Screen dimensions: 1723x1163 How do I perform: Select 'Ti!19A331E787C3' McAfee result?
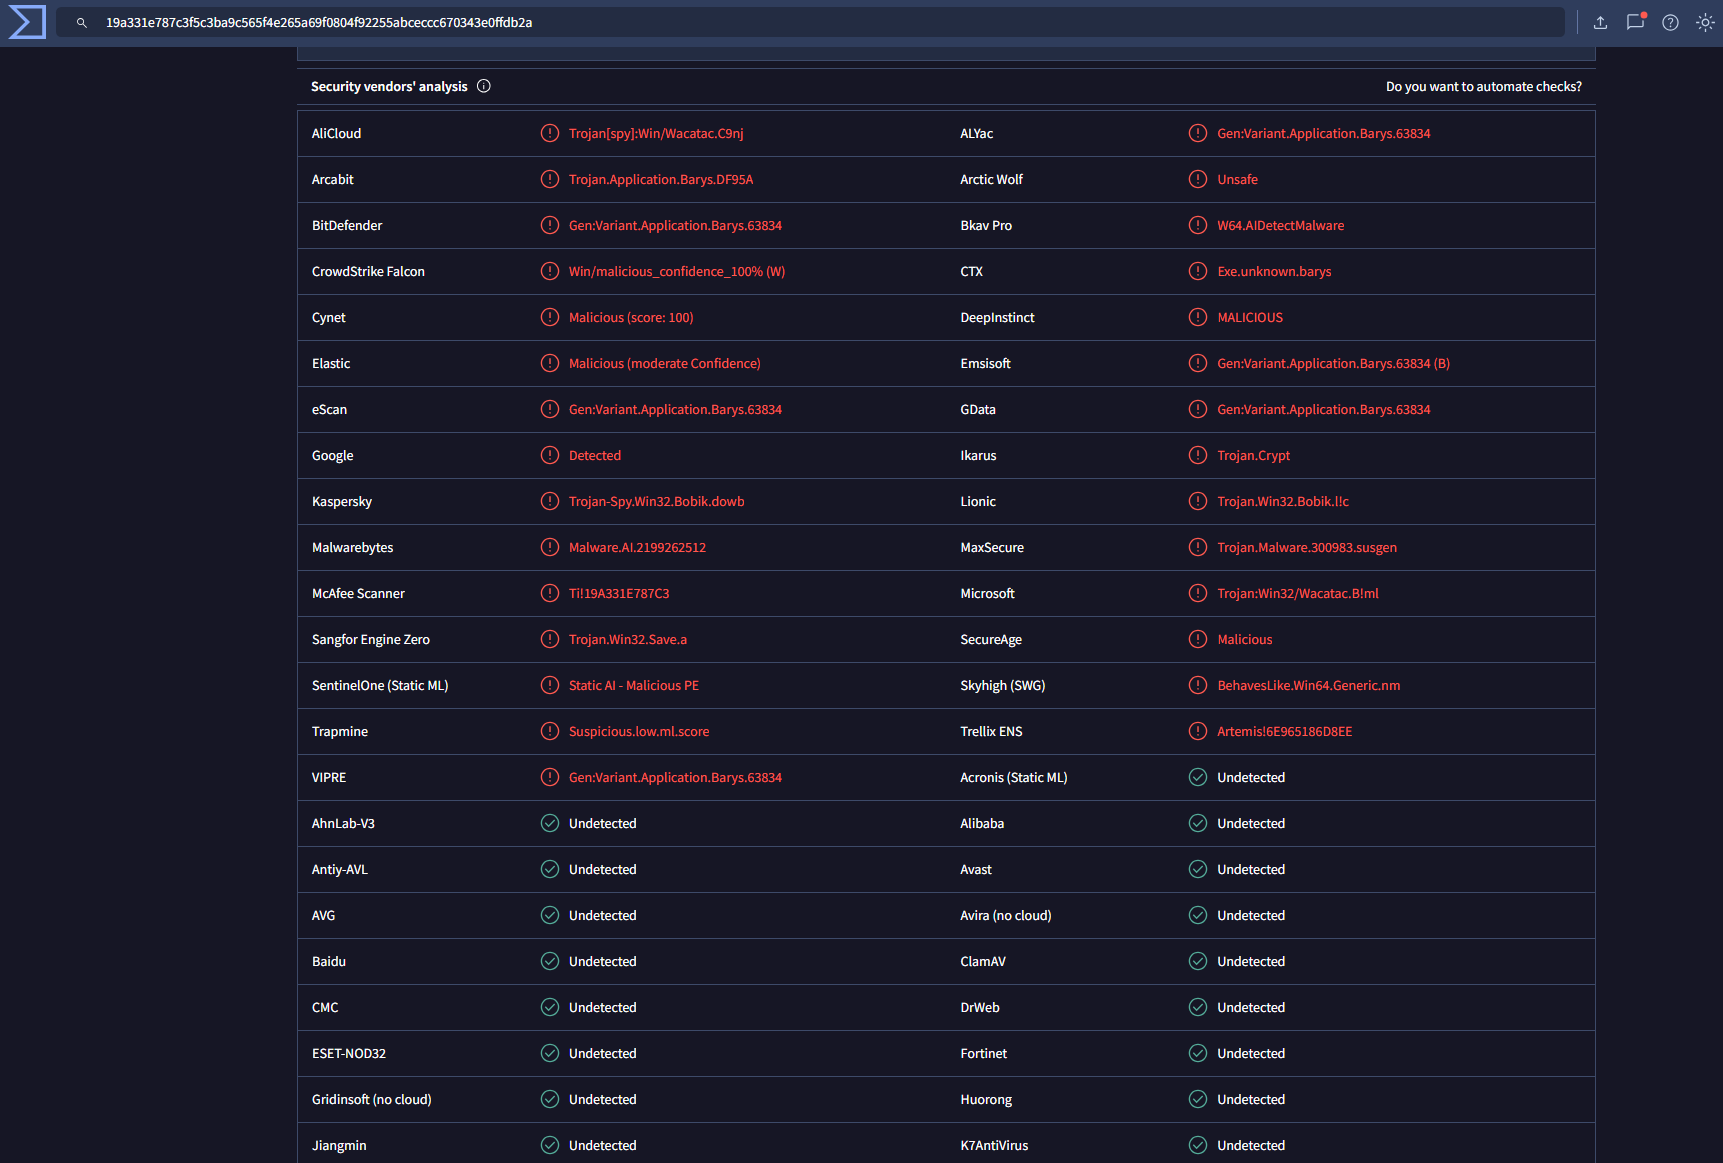coord(619,593)
